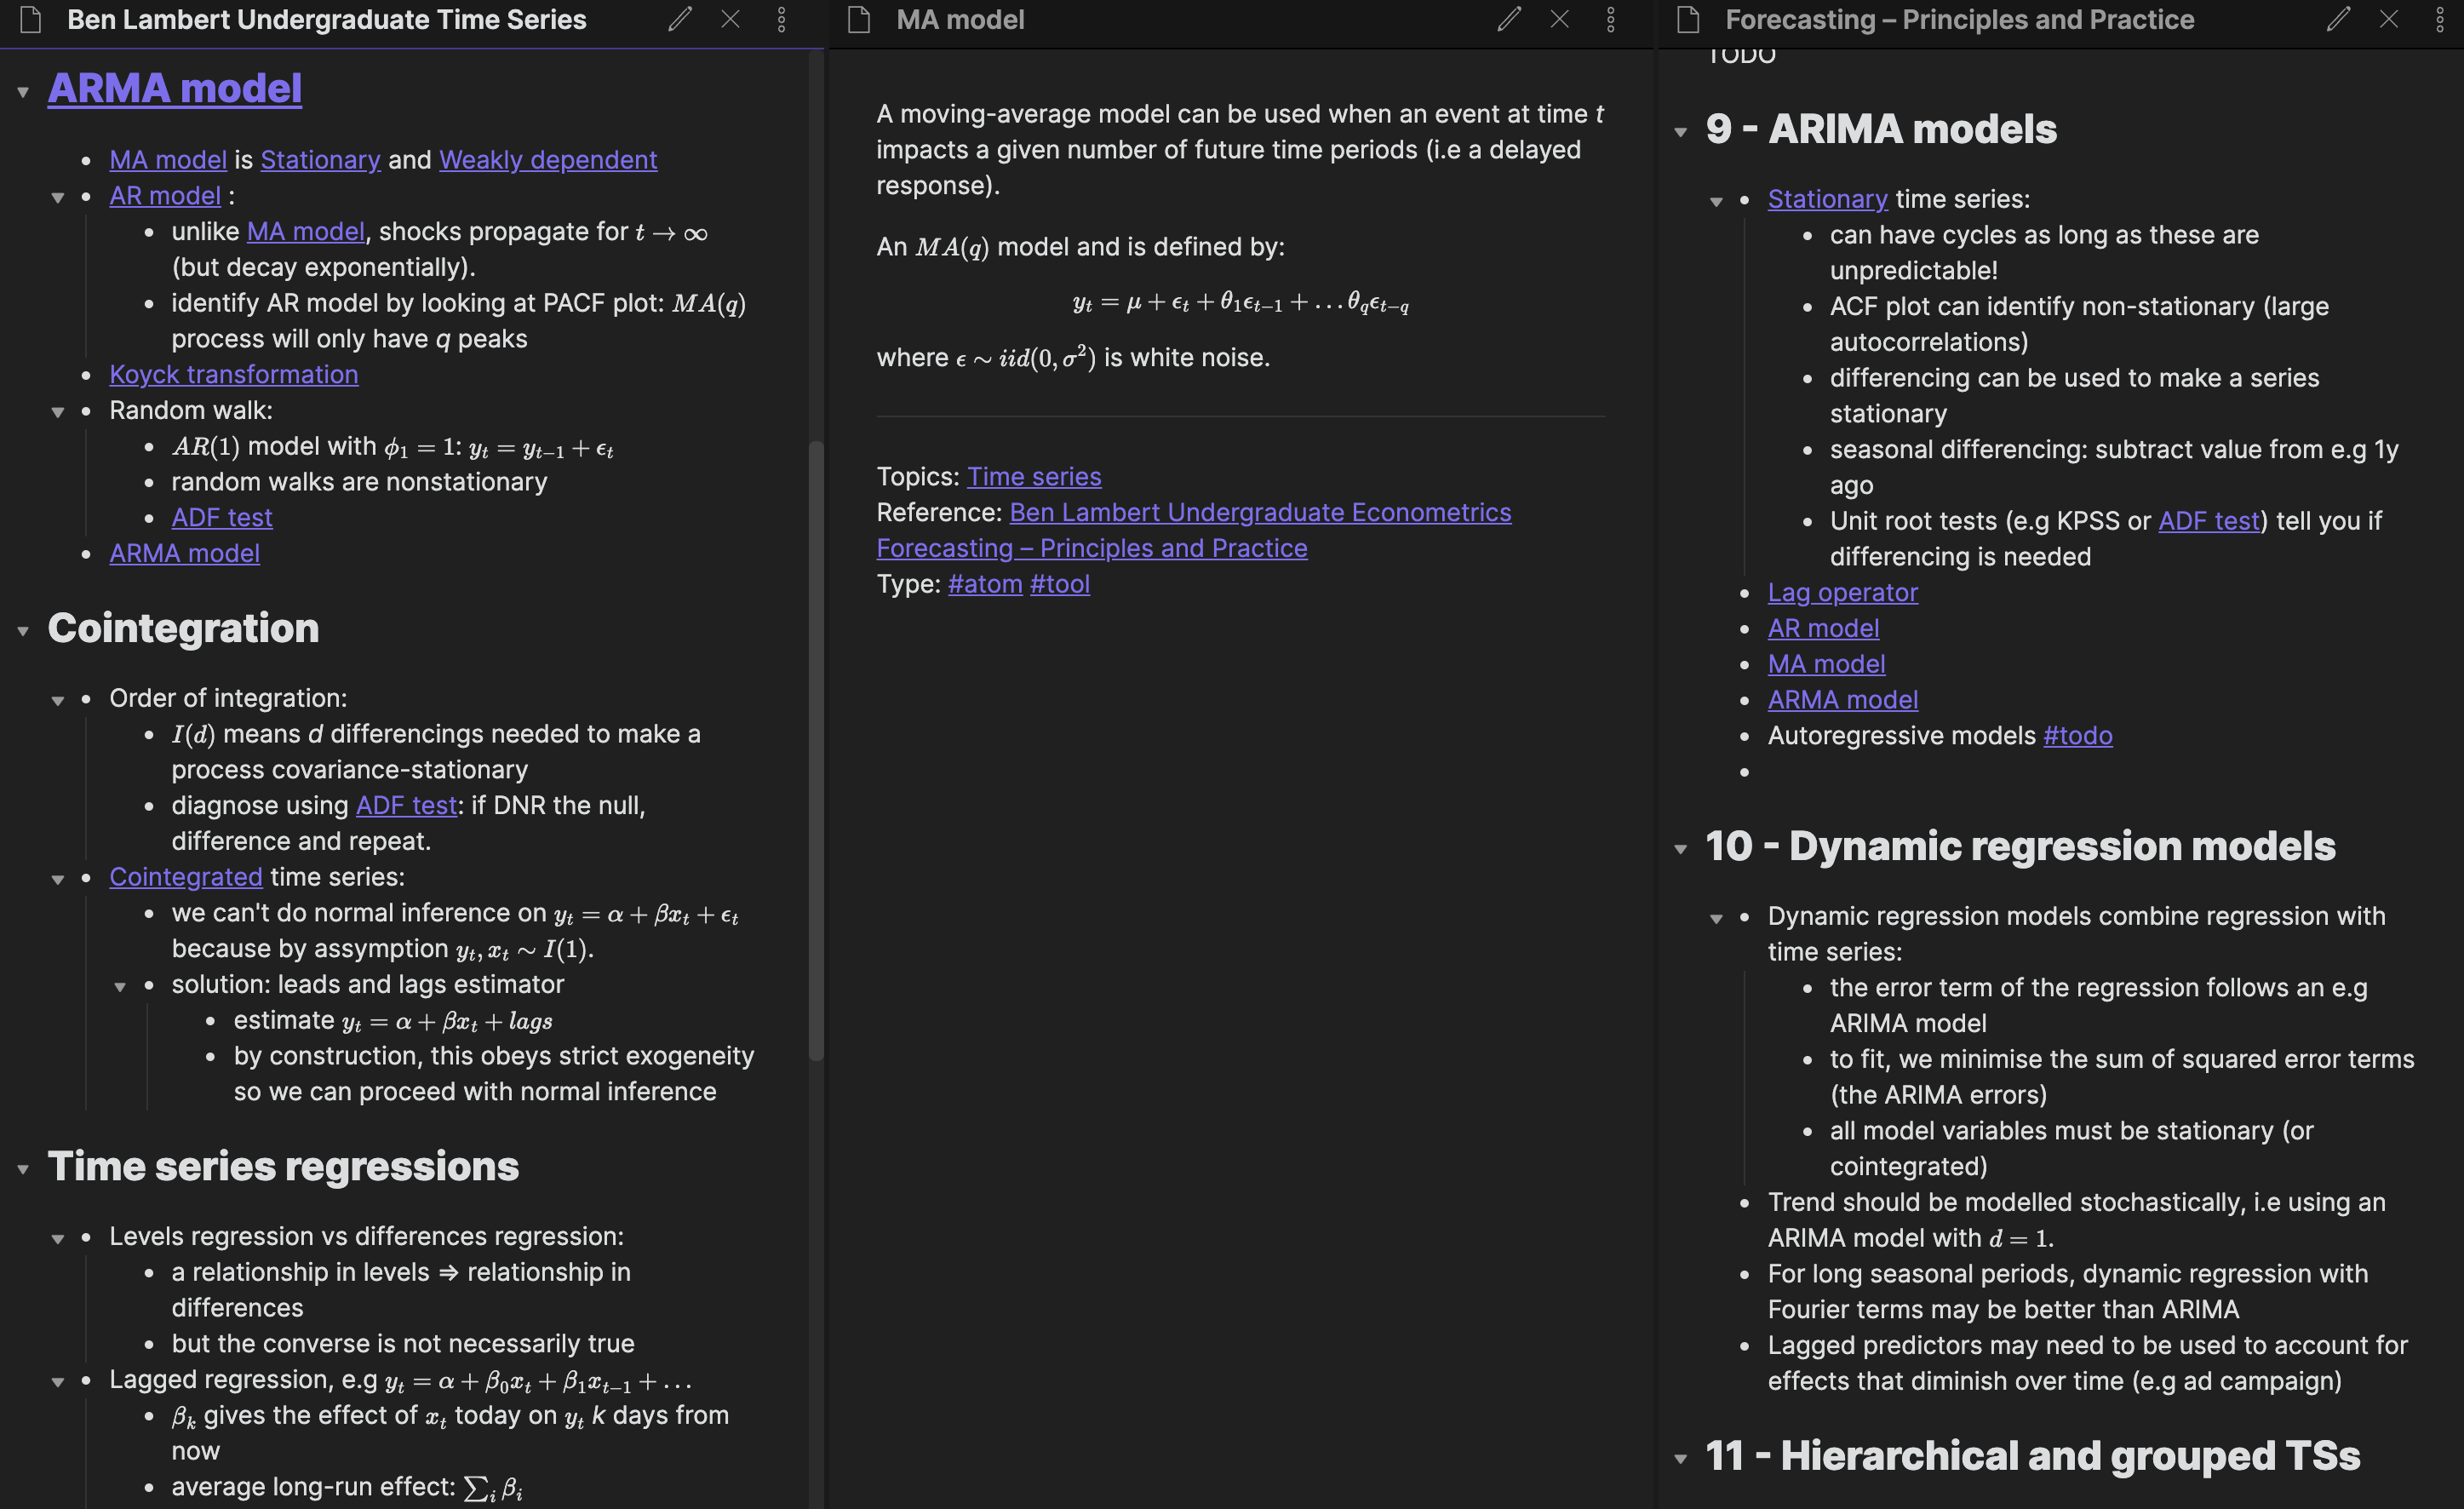Open Stationary link in ARIMA models section
2464x1509 pixels.
click(x=1827, y=199)
